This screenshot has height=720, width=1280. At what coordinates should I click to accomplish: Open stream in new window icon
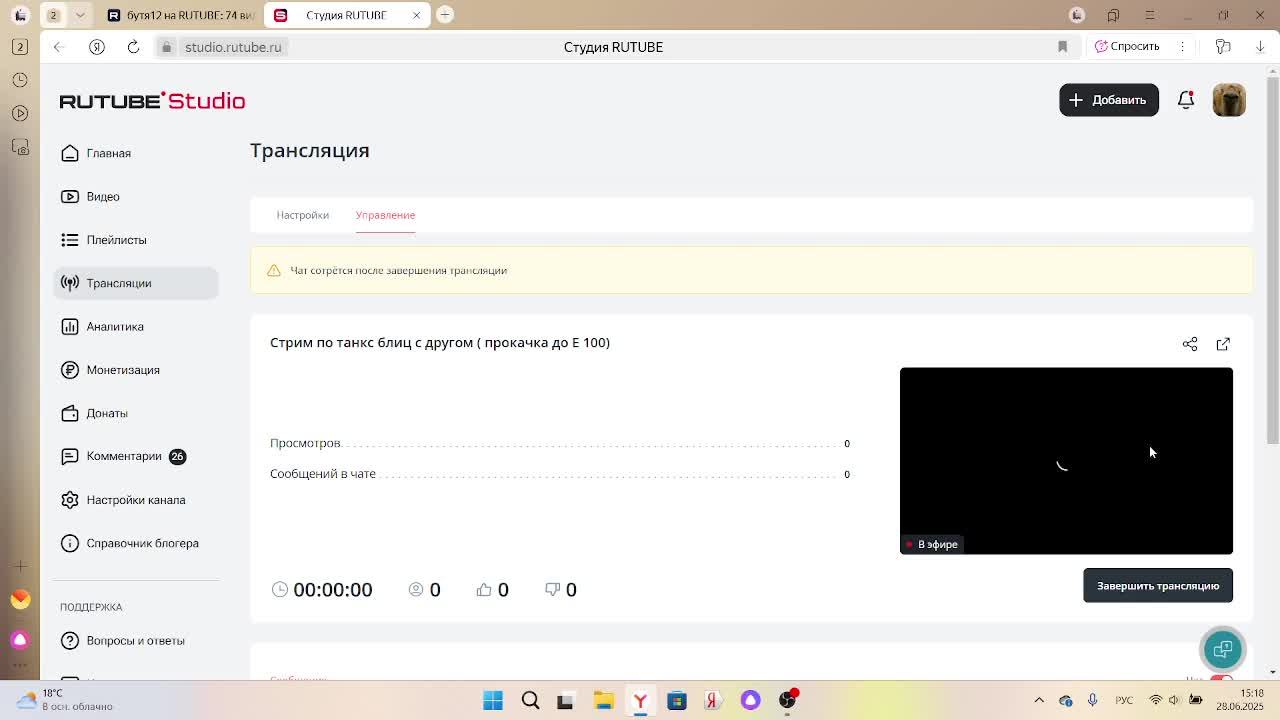(x=1223, y=344)
